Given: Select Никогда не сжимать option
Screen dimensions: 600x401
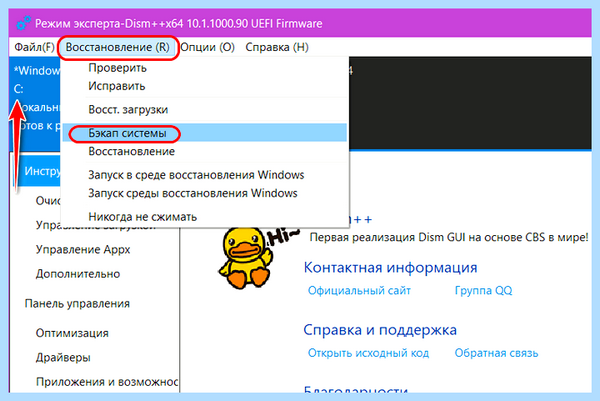Looking at the screenshot, I should click(x=204, y=217).
